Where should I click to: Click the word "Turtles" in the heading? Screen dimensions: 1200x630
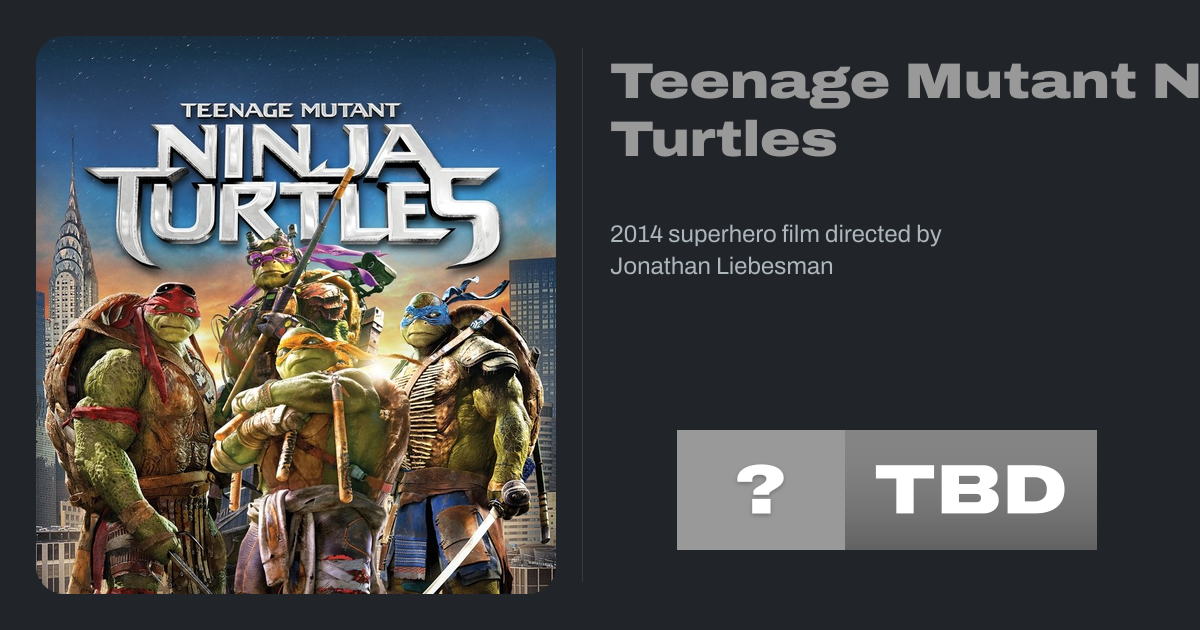pos(723,140)
